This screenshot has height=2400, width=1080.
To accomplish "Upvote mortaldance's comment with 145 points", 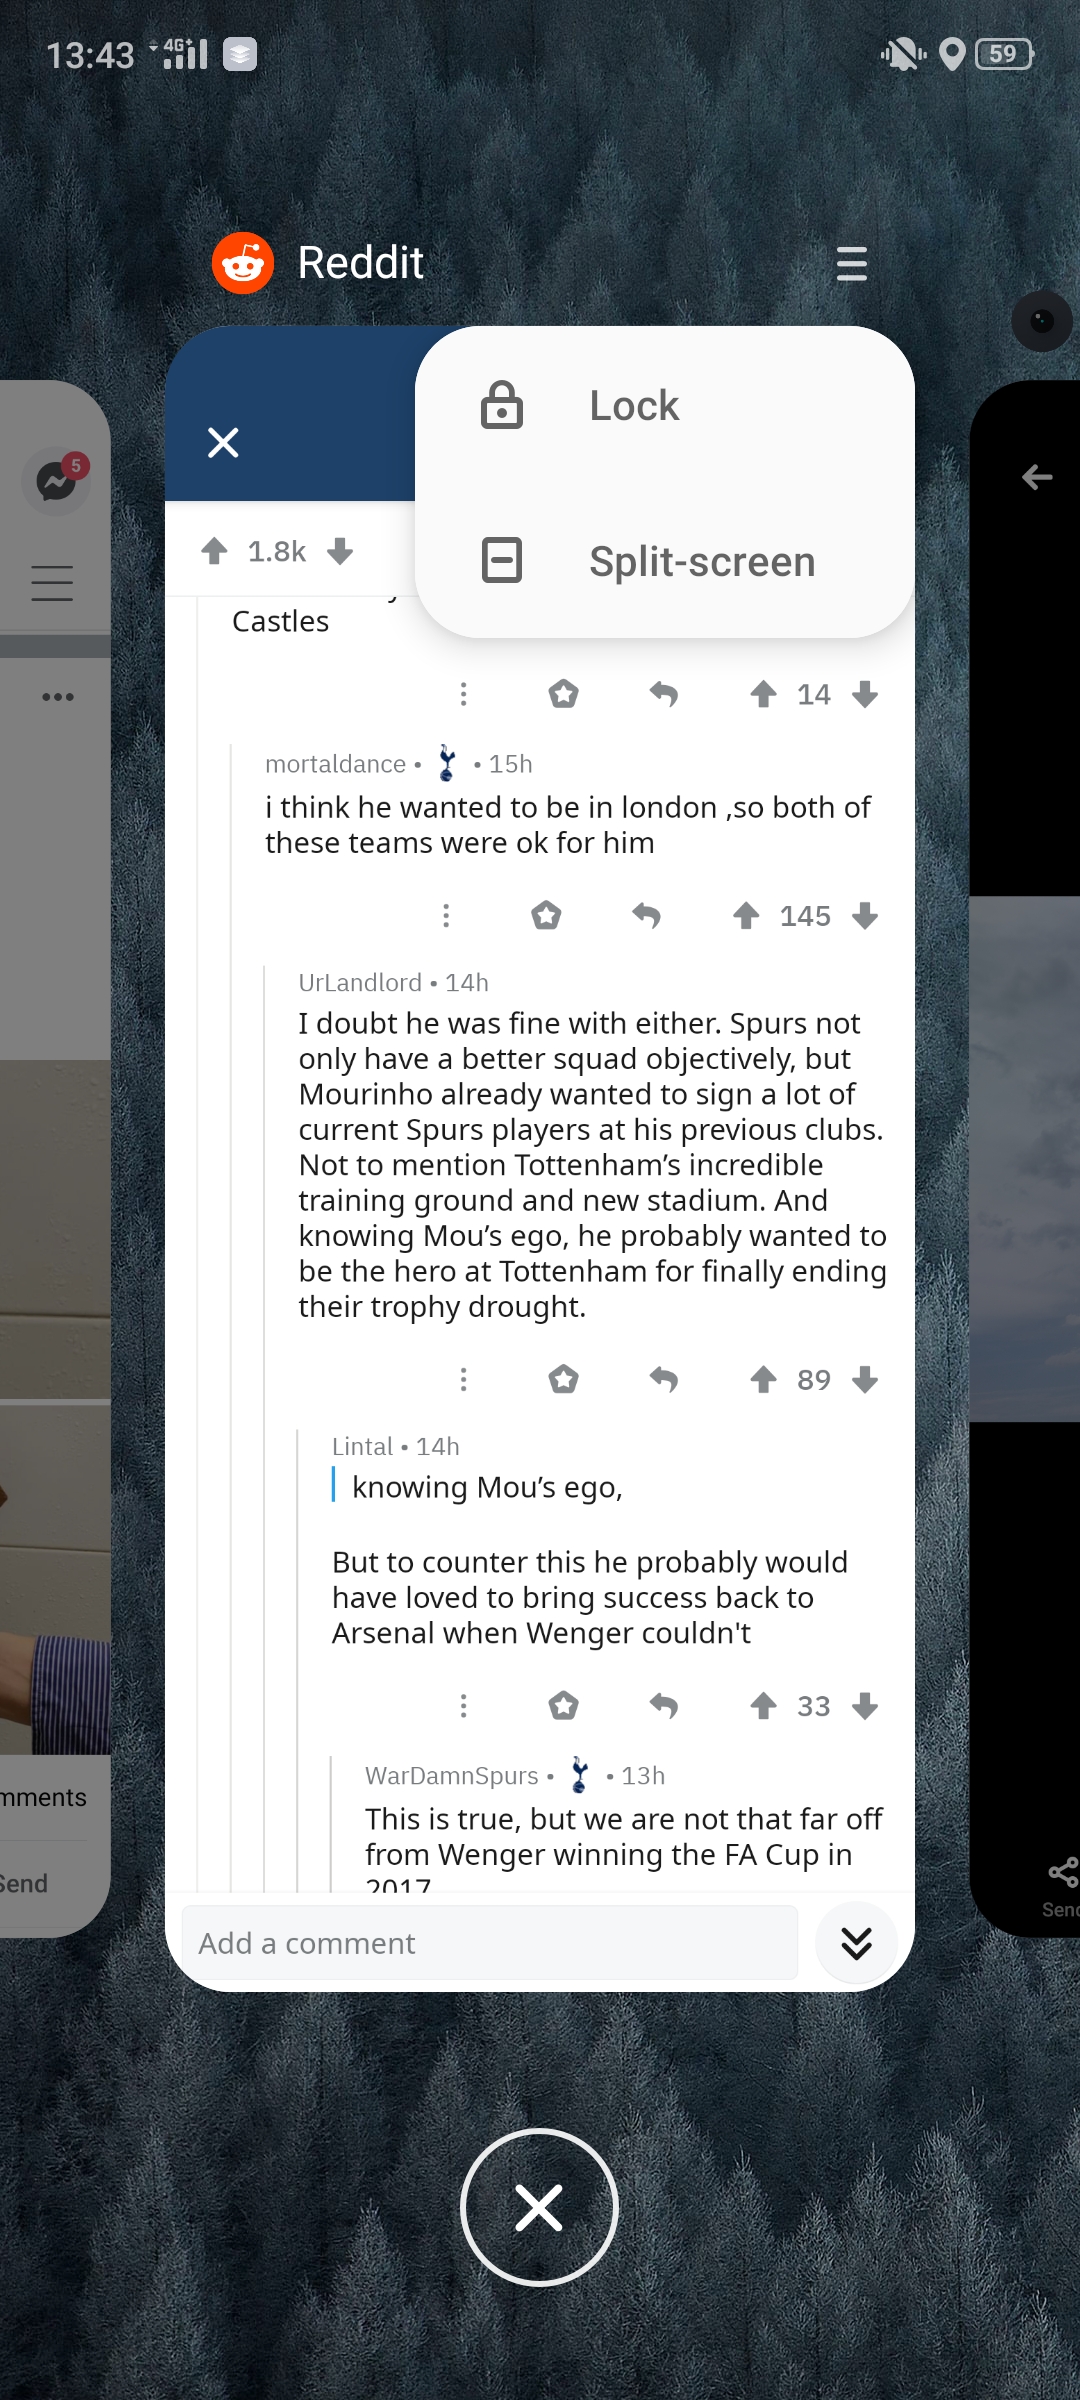I will [746, 916].
